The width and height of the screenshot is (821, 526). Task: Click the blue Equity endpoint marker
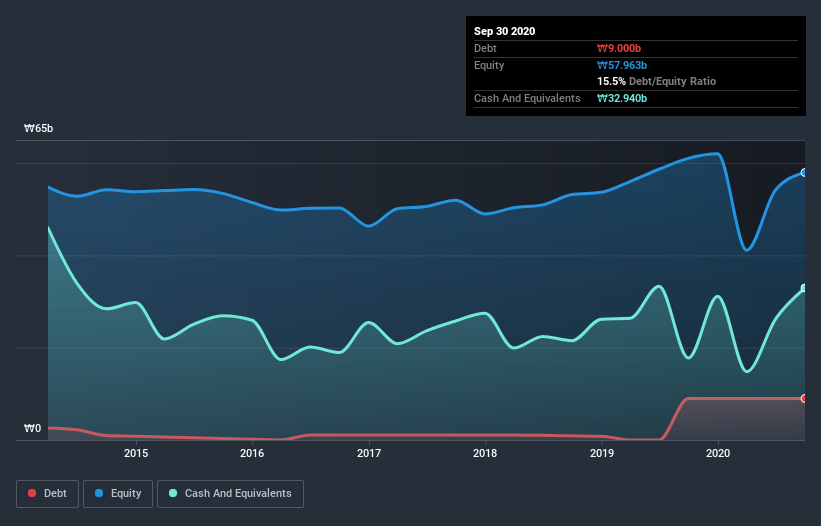click(804, 173)
